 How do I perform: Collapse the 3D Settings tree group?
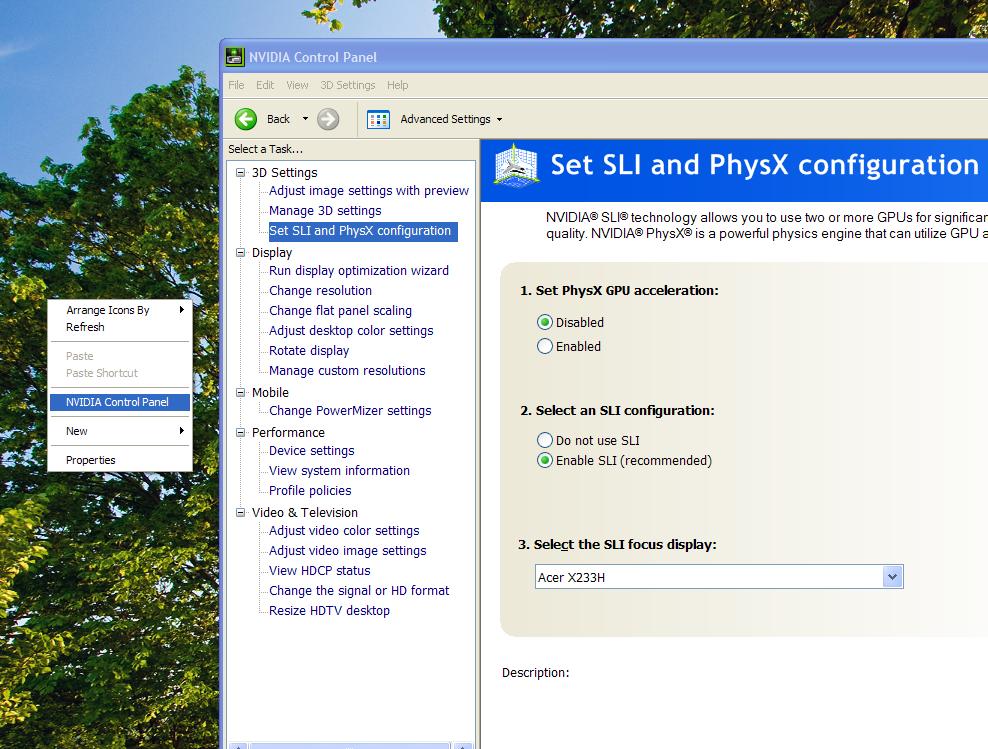(240, 172)
